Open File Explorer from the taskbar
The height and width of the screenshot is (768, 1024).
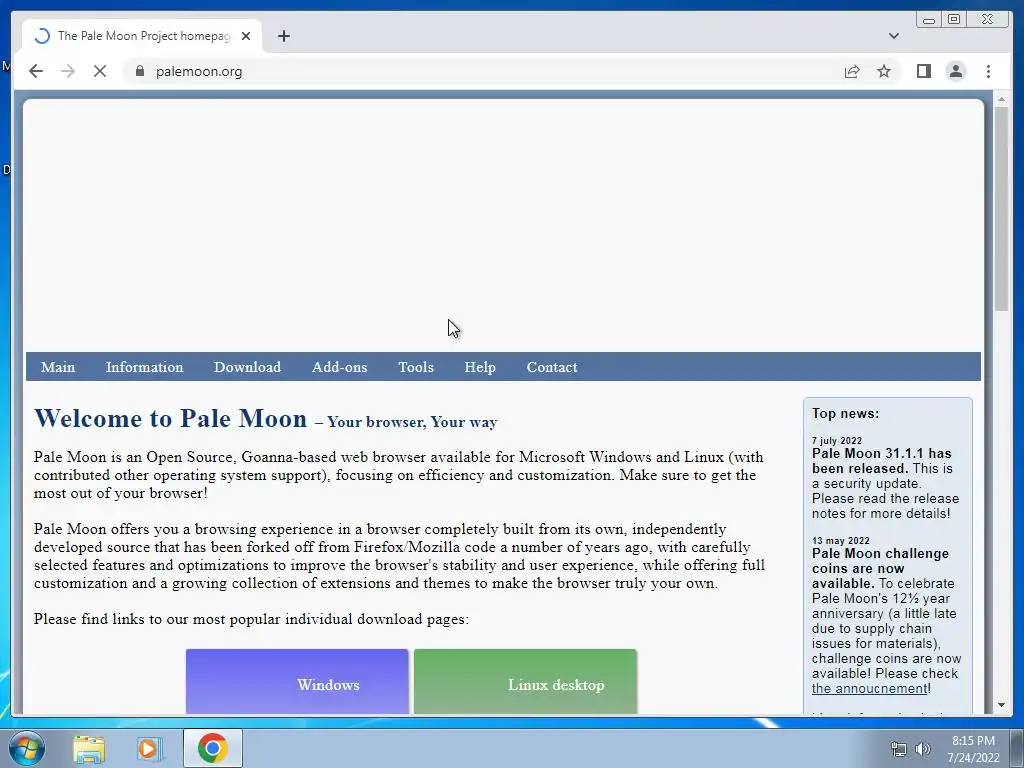pos(89,748)
